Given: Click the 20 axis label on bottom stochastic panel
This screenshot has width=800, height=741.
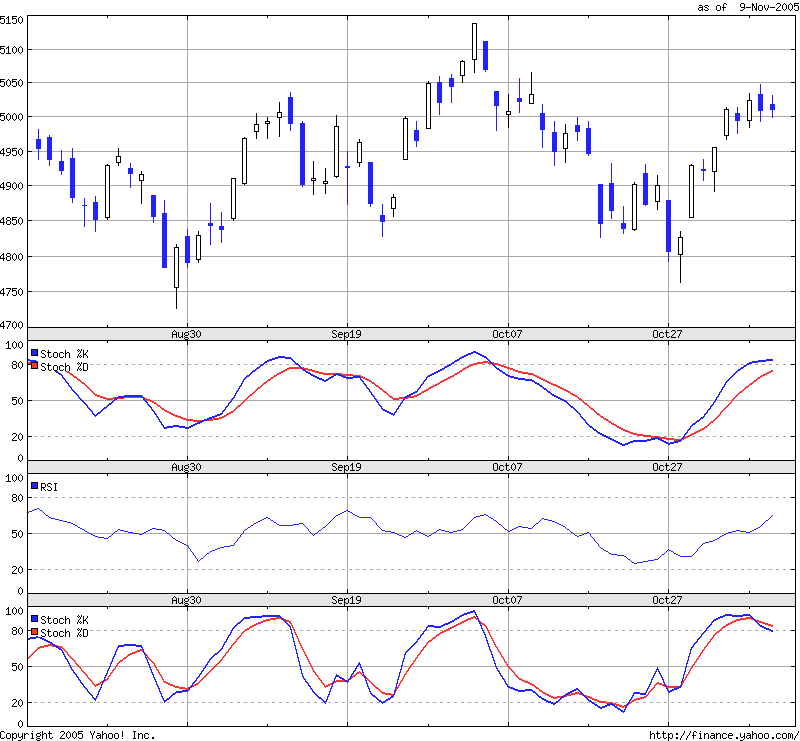Looking at the screenshot, I should pyautogui.click(x=17, y=703).
